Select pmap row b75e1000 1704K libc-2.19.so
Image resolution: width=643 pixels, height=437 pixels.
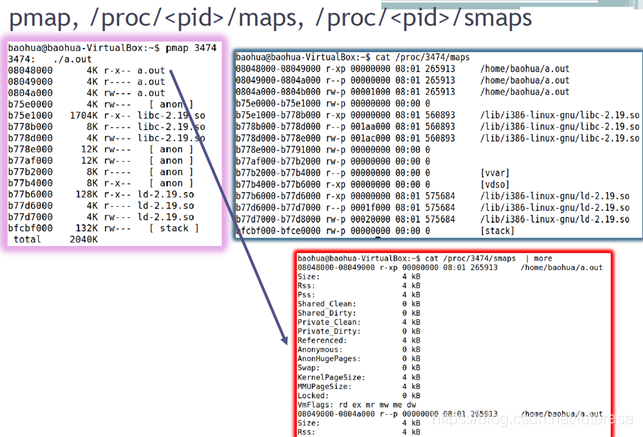(107, 116)
